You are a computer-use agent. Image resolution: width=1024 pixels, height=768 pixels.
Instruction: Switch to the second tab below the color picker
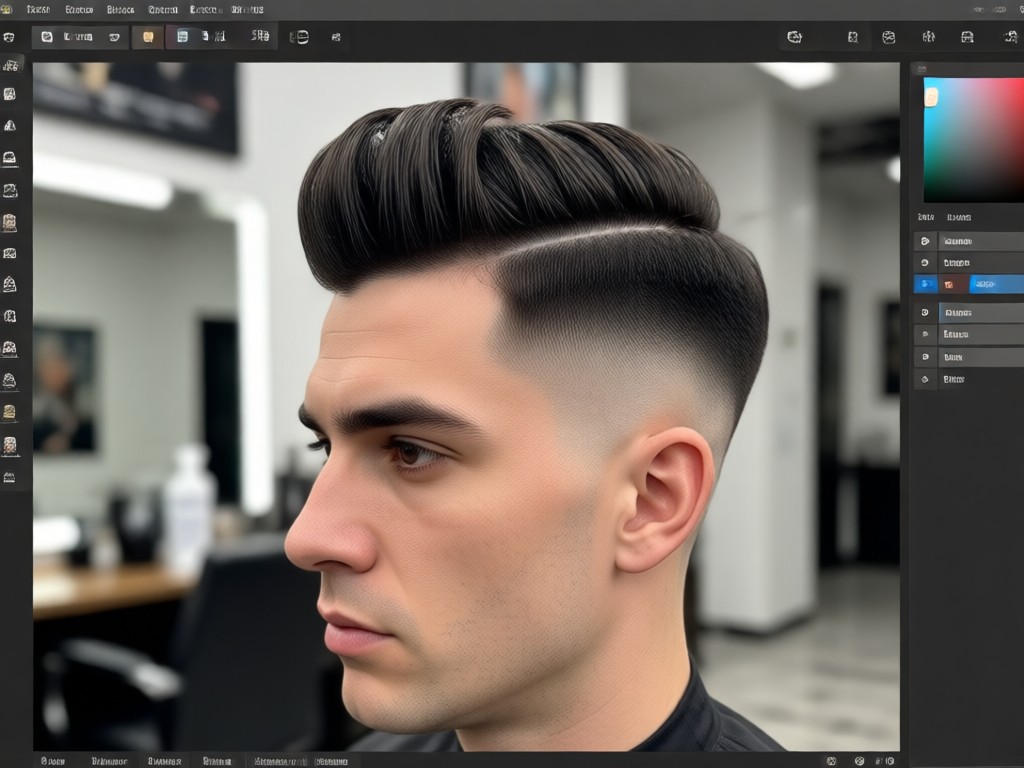(959, 217)
